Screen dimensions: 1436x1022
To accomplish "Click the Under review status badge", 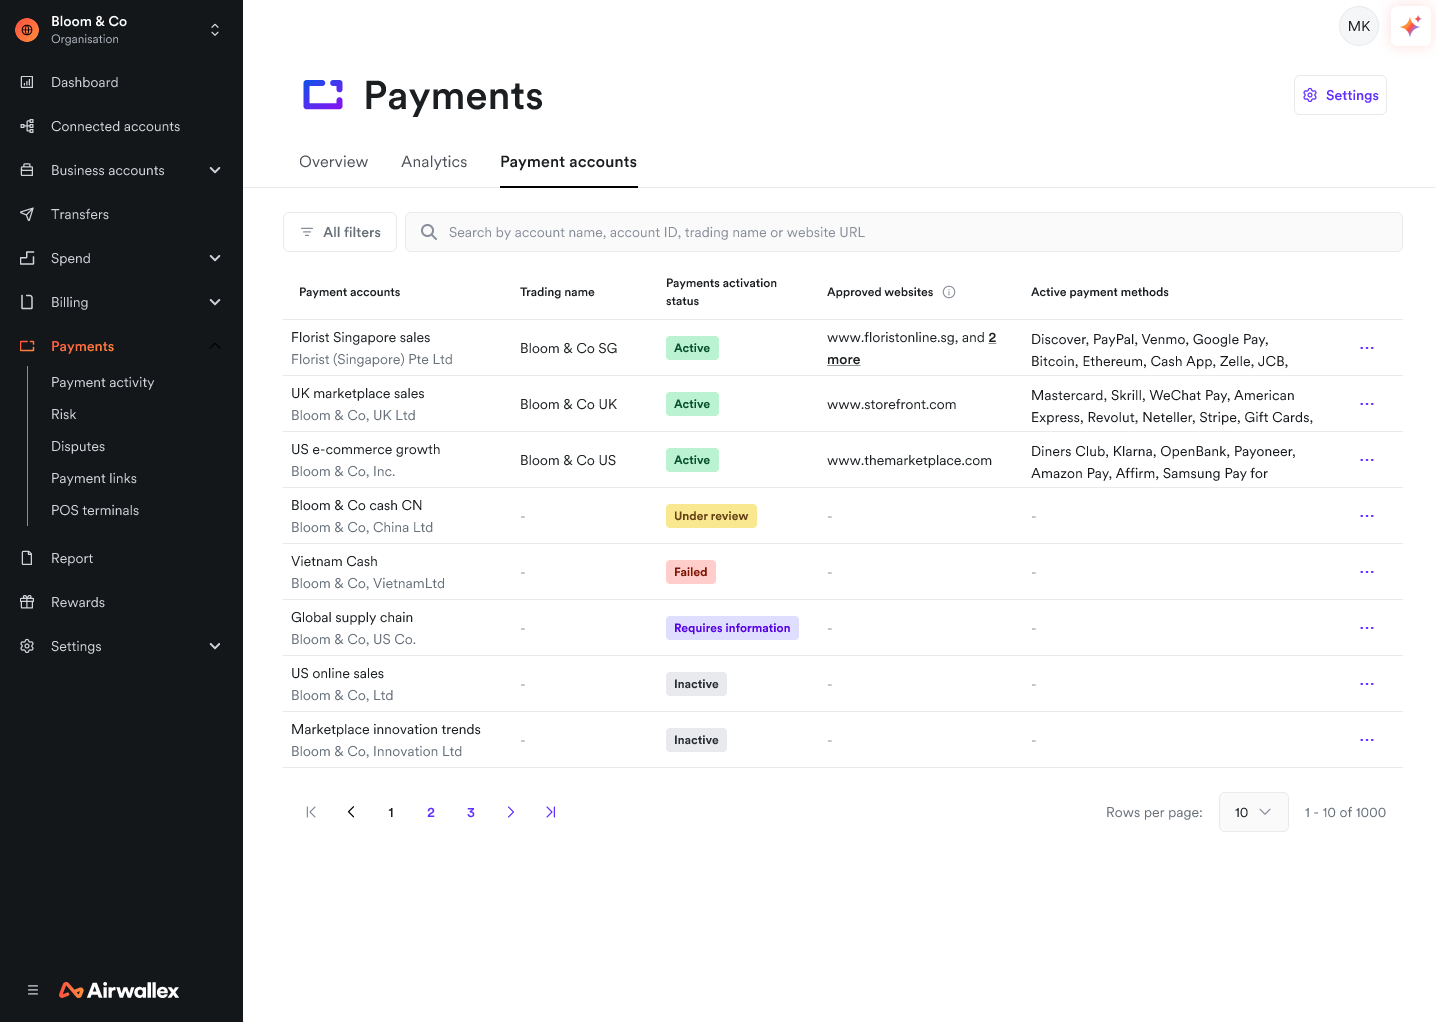I will [x=711, y=516].
